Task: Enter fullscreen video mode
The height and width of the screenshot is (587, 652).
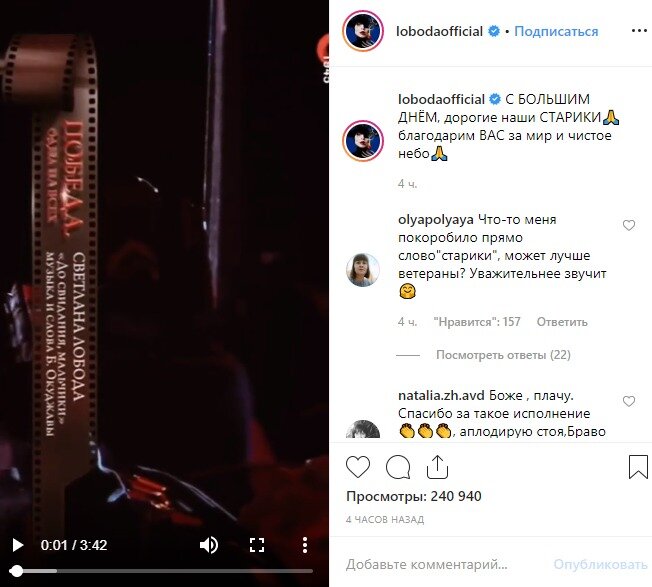Action: pos(257,545)
